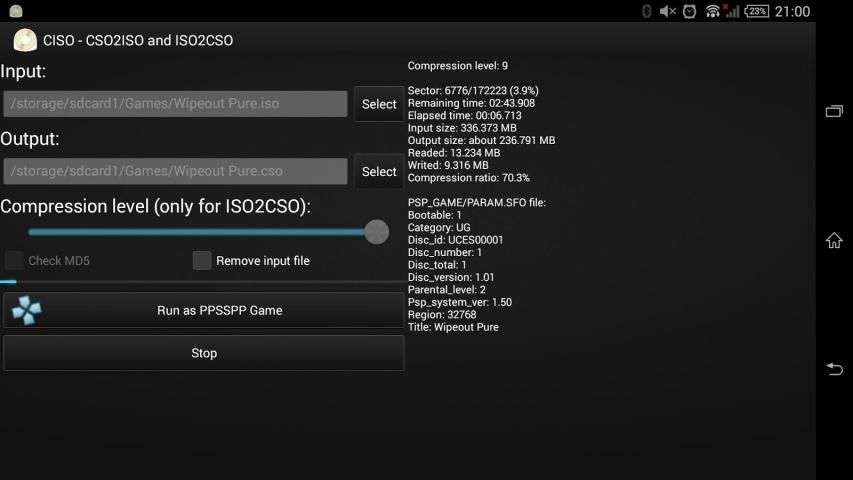Toggle the Remove input file checkbox

point(202,261)
